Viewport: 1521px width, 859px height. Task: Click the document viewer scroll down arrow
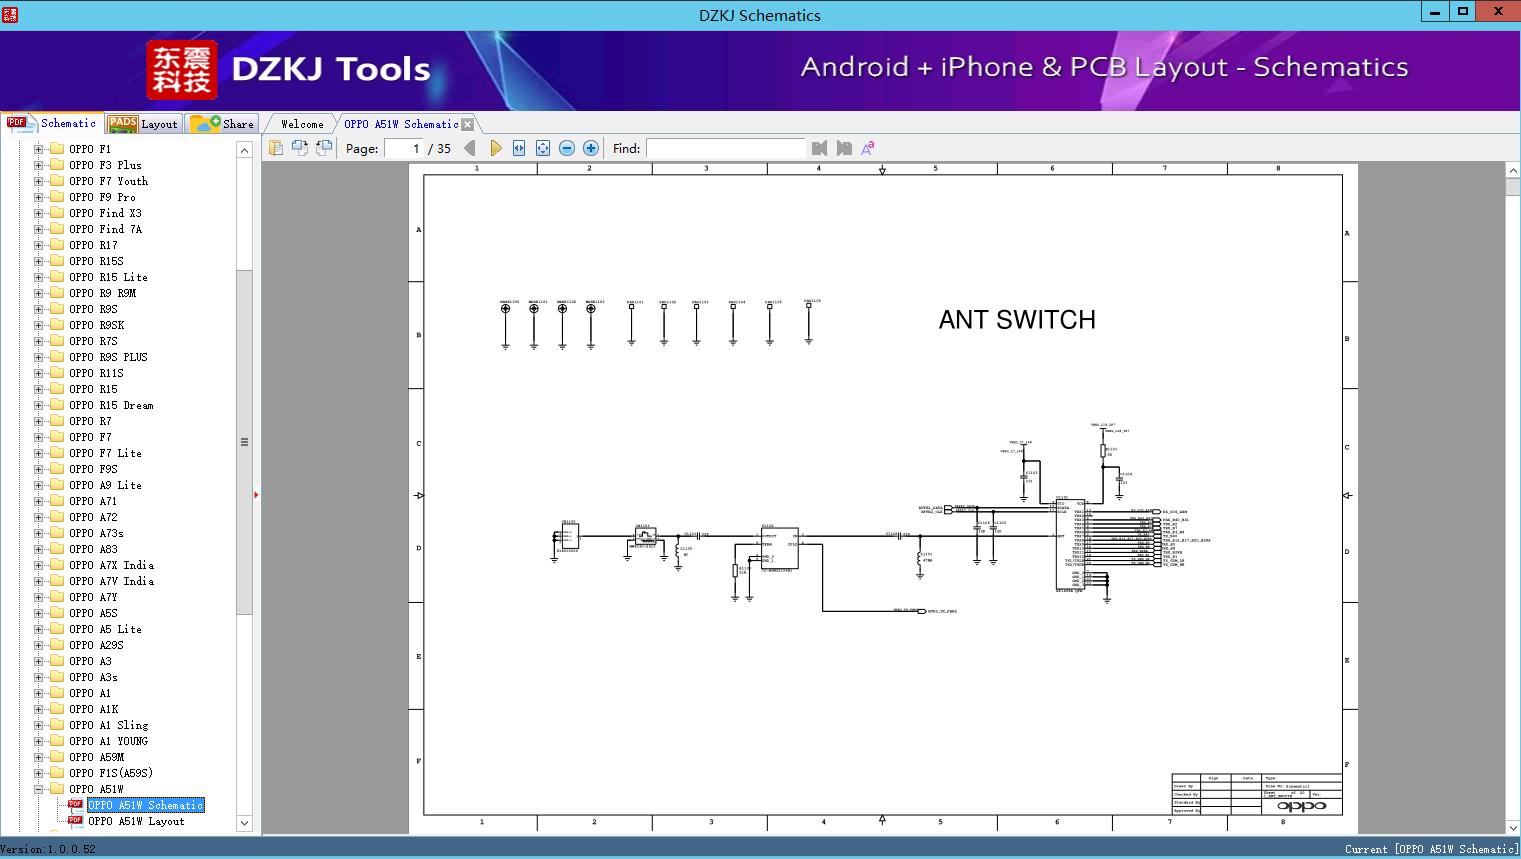(1513, 827)
